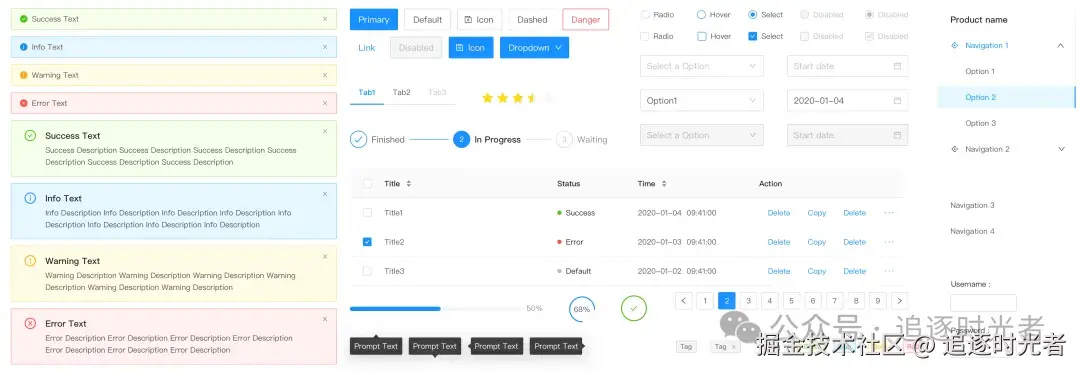1080x372 pixels.
Task: Click the 50% progress bar
Action: pos(436,309)
